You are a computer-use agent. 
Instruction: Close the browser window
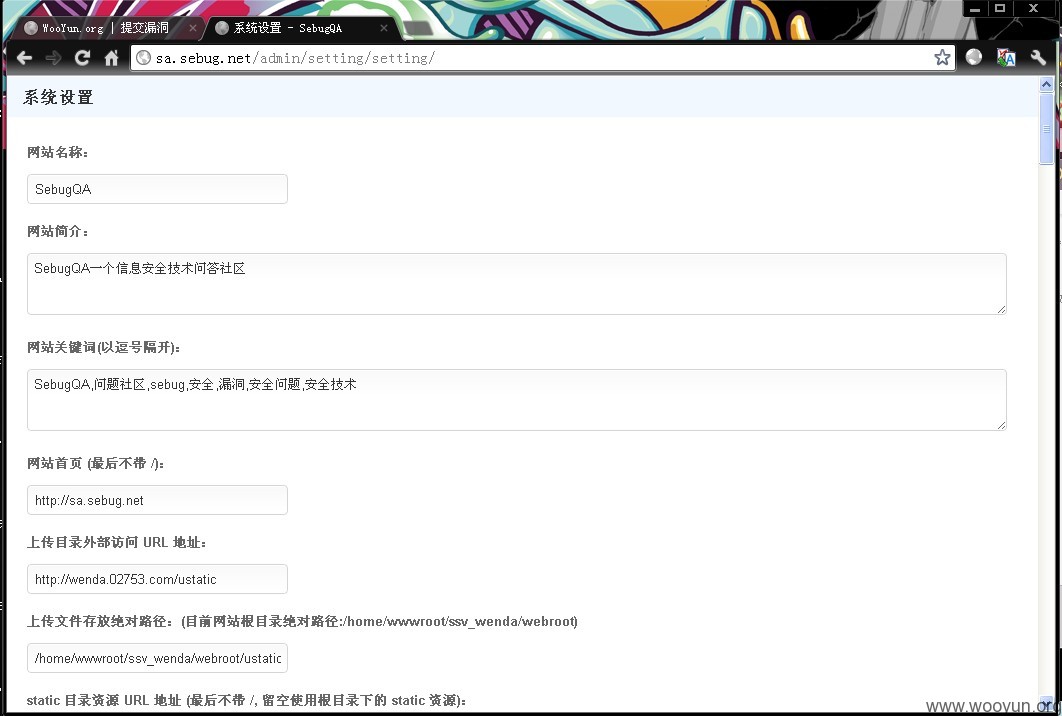pyautogui.click(x=1034, y=8)
